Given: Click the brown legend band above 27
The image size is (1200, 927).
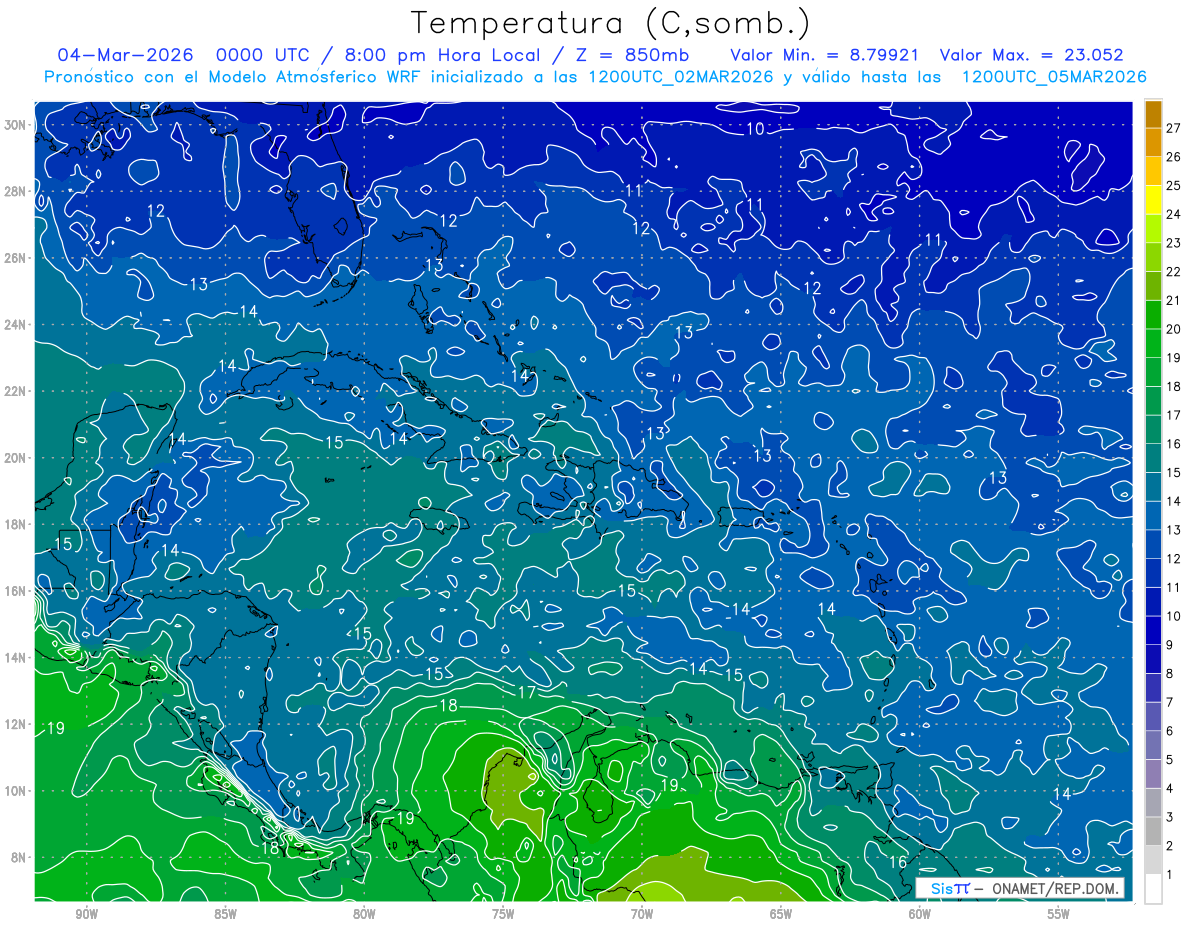Looking at the screenshot, I should [1153, 114].
